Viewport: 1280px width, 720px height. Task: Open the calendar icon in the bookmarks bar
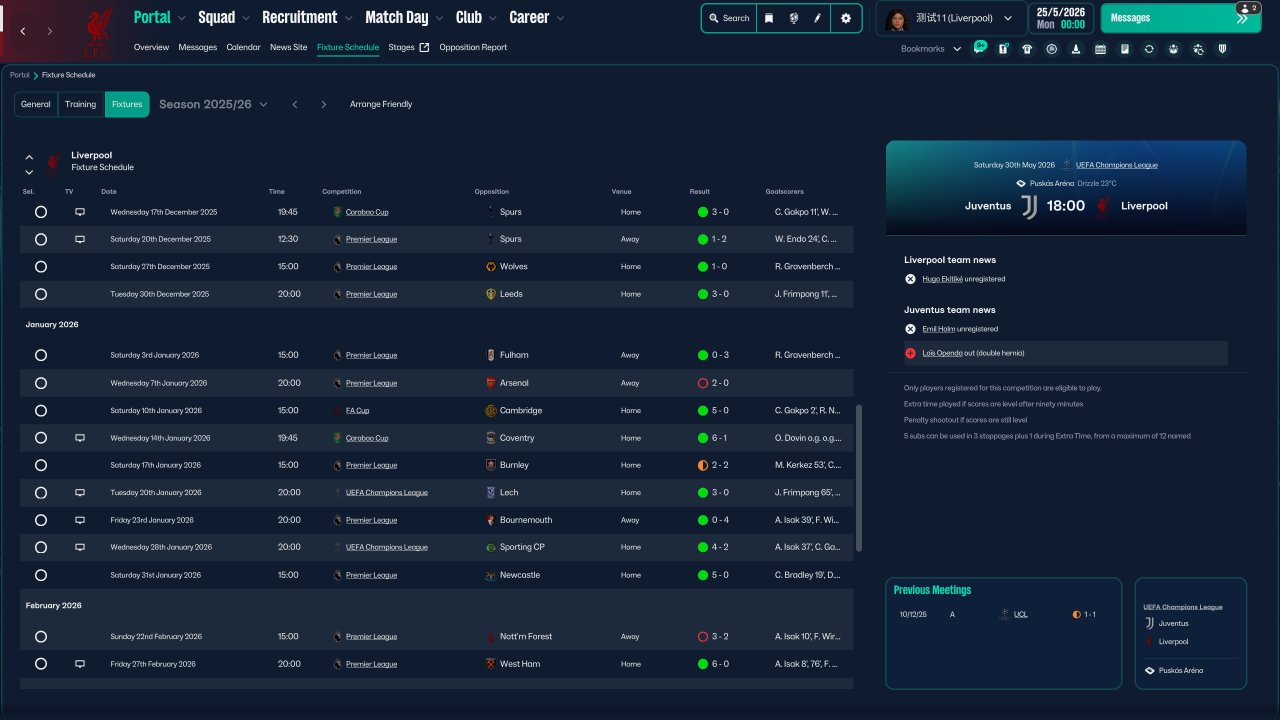point(1100,49)
